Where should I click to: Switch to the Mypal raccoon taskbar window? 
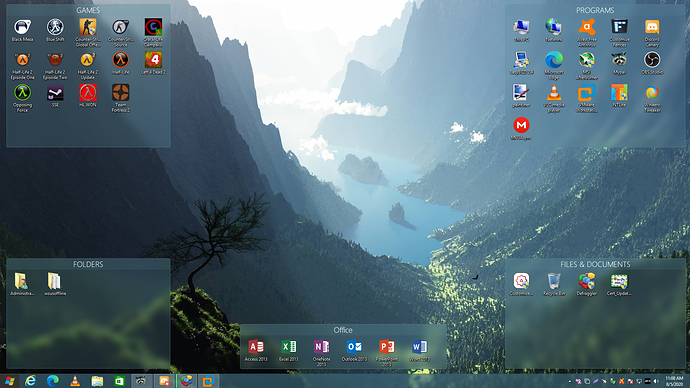[141, 381]
